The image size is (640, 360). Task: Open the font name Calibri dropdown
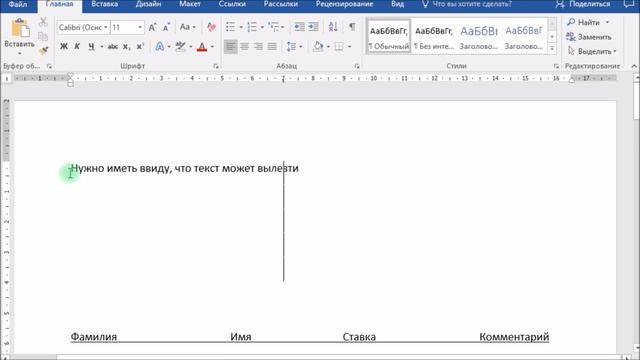(x=106, y=27)
